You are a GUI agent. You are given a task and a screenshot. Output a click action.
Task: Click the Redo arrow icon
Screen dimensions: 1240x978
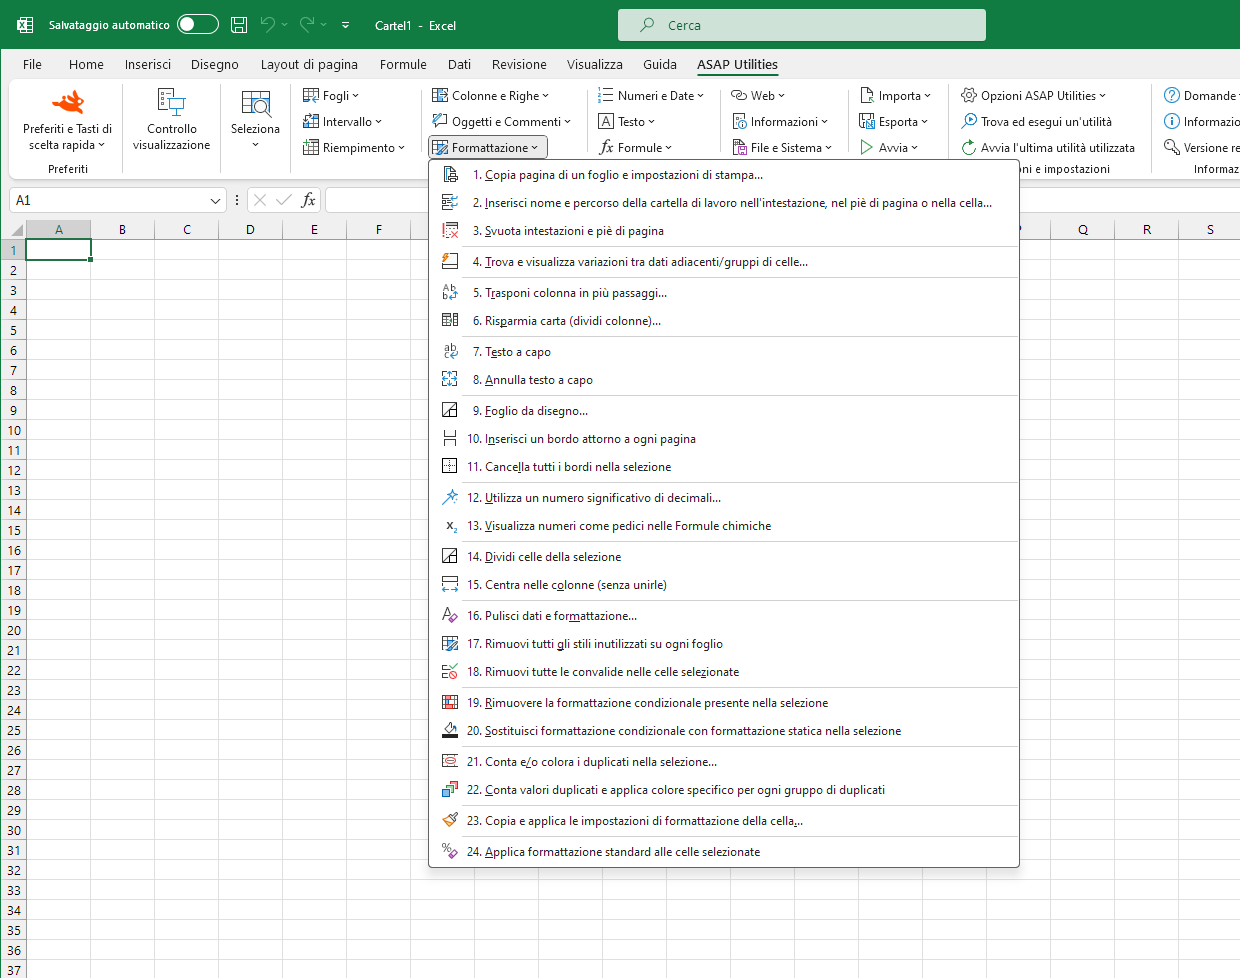[x=307, y=25]
